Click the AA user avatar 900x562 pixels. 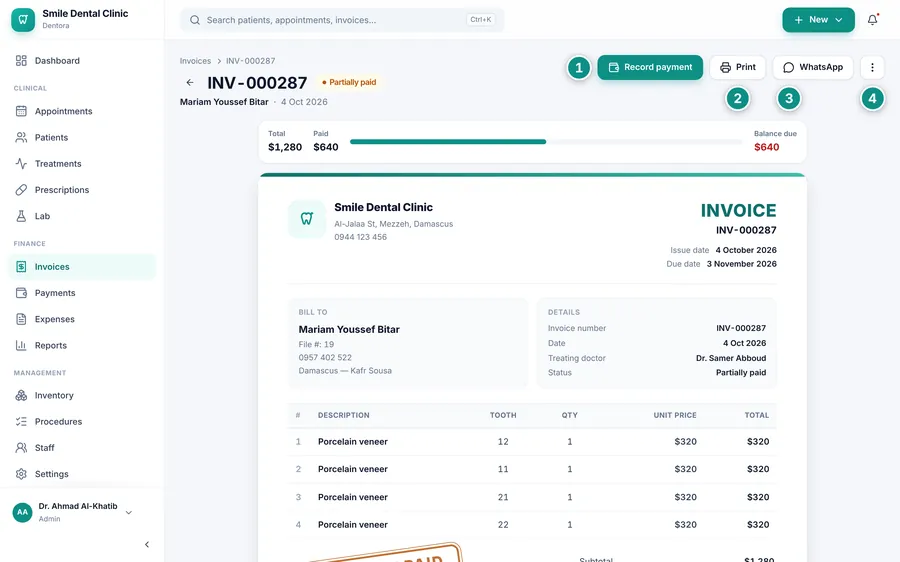click(22, 512)
